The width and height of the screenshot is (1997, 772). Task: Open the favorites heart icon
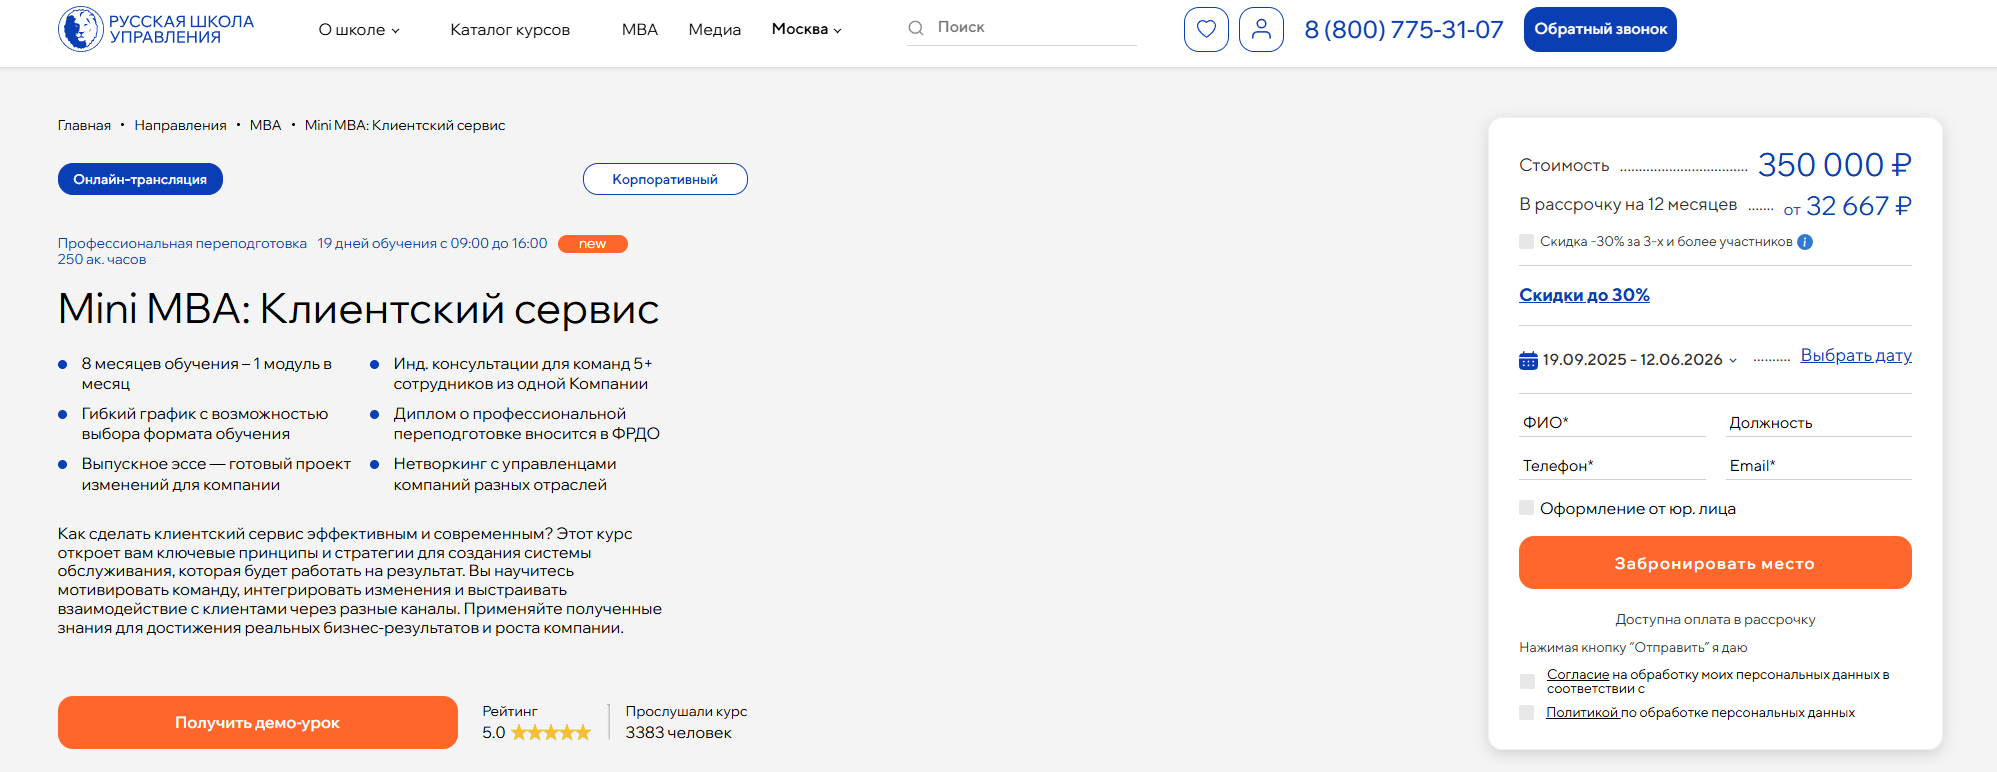1206,29
